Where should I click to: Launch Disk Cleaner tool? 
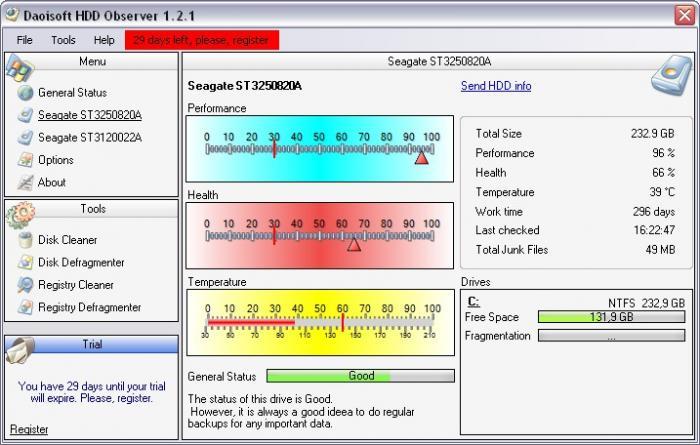coord(67,240)
